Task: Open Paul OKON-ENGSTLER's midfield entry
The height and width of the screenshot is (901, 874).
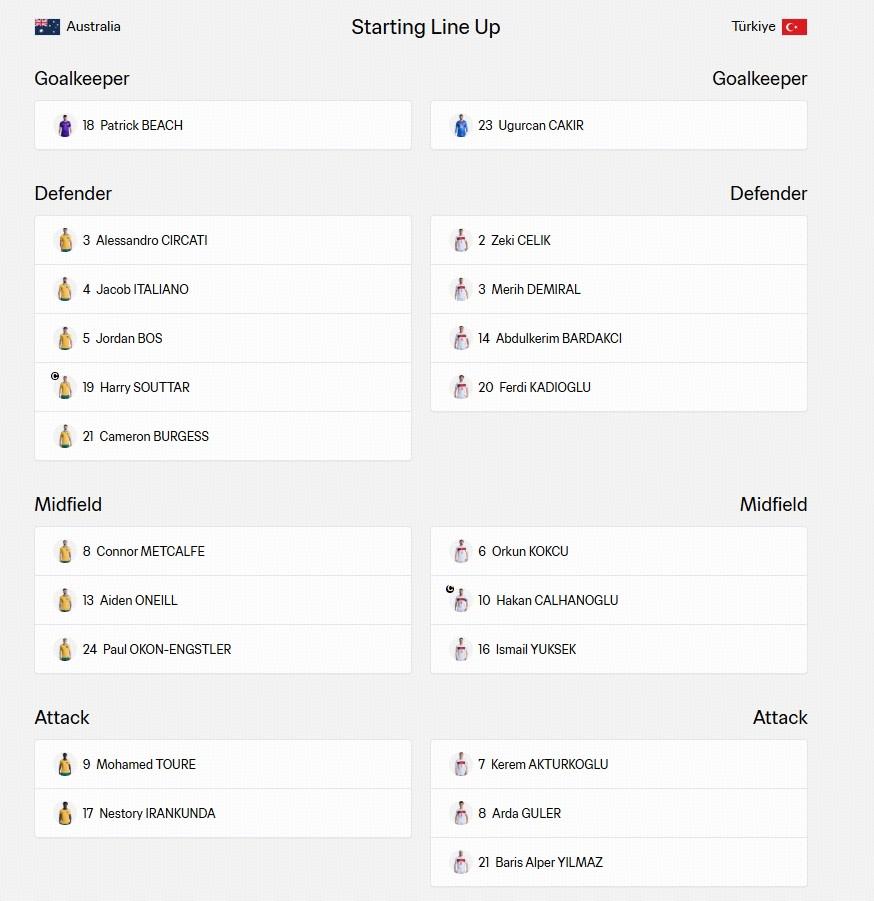Action: click(x=223, y=649)
